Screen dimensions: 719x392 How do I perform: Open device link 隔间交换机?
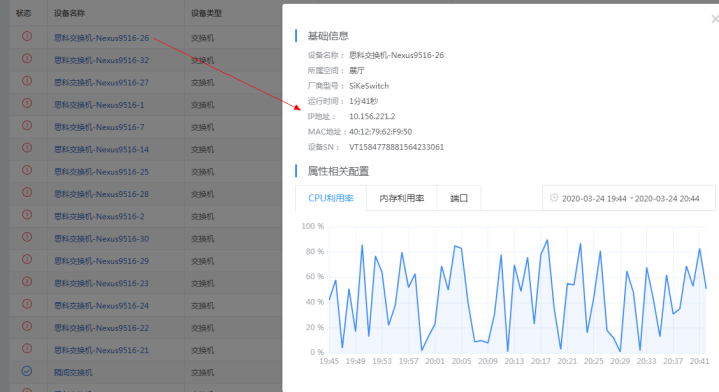[73, 373]
